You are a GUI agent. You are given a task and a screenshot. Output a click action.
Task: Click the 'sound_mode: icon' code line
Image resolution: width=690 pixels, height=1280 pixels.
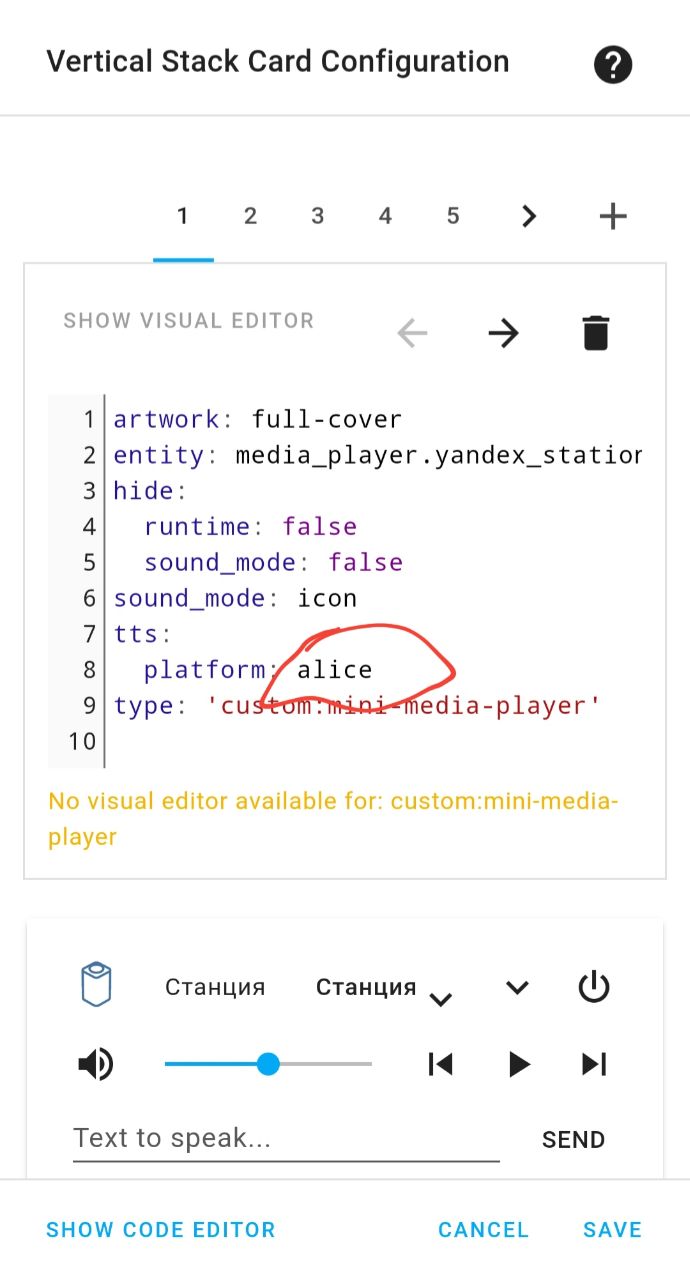235,599
